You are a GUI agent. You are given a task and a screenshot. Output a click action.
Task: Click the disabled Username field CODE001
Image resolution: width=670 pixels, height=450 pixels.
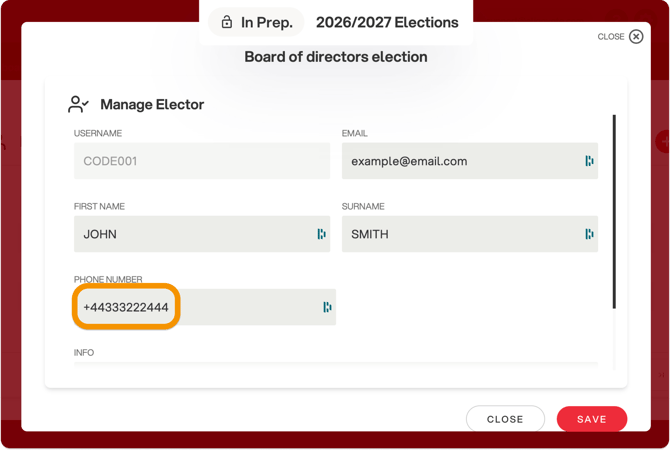[x=202, y=161]
